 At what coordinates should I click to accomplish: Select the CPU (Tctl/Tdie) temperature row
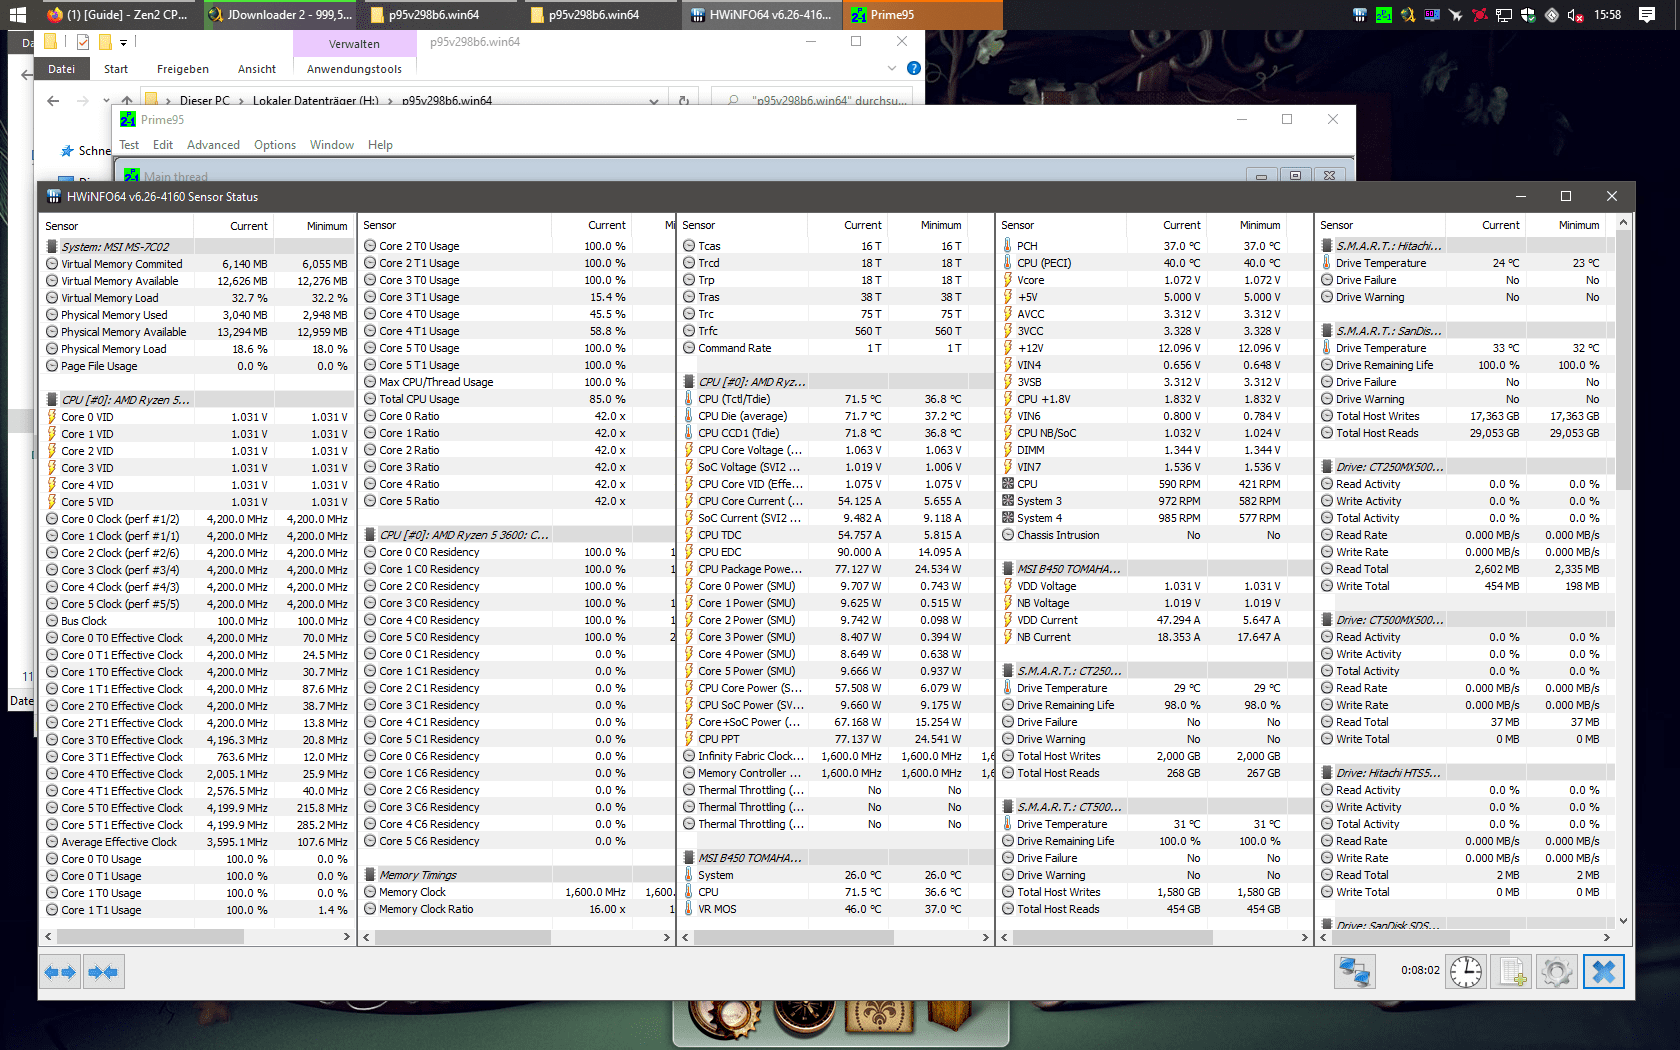point(835,399)
